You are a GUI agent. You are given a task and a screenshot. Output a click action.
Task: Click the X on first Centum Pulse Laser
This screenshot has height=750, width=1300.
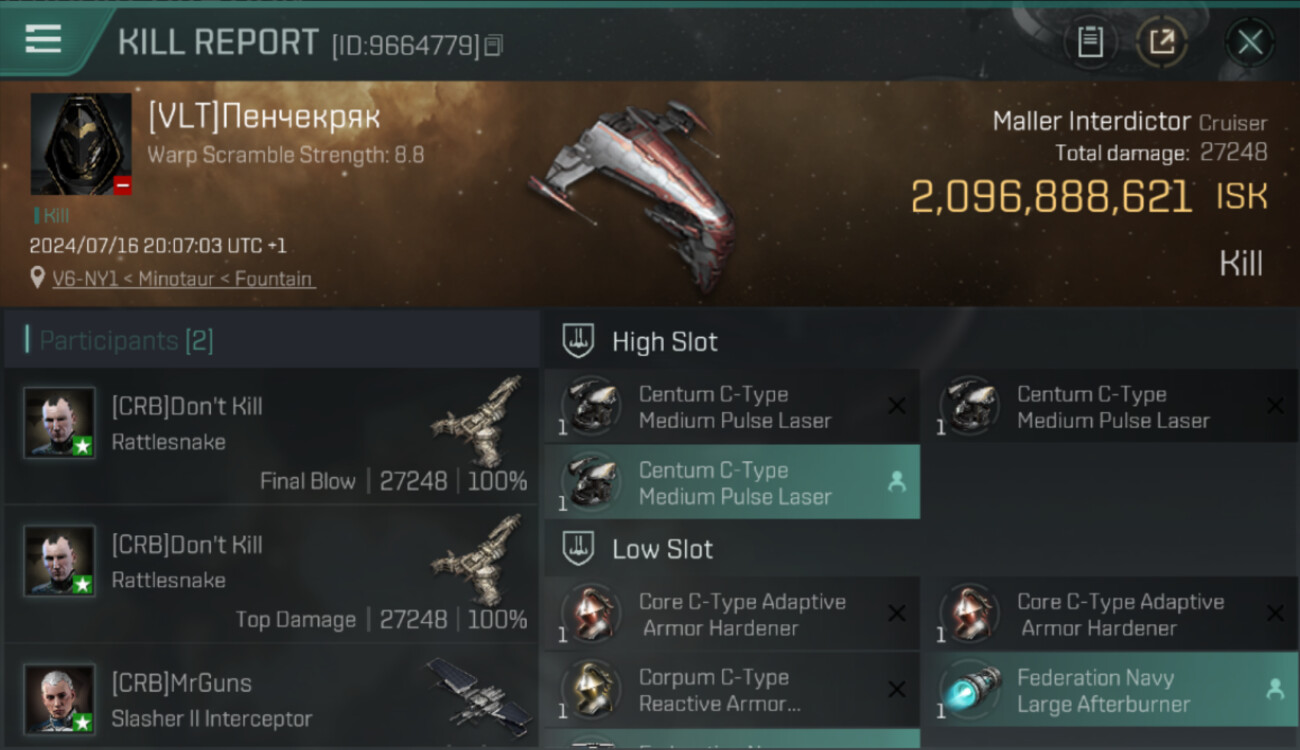(897, 406)
